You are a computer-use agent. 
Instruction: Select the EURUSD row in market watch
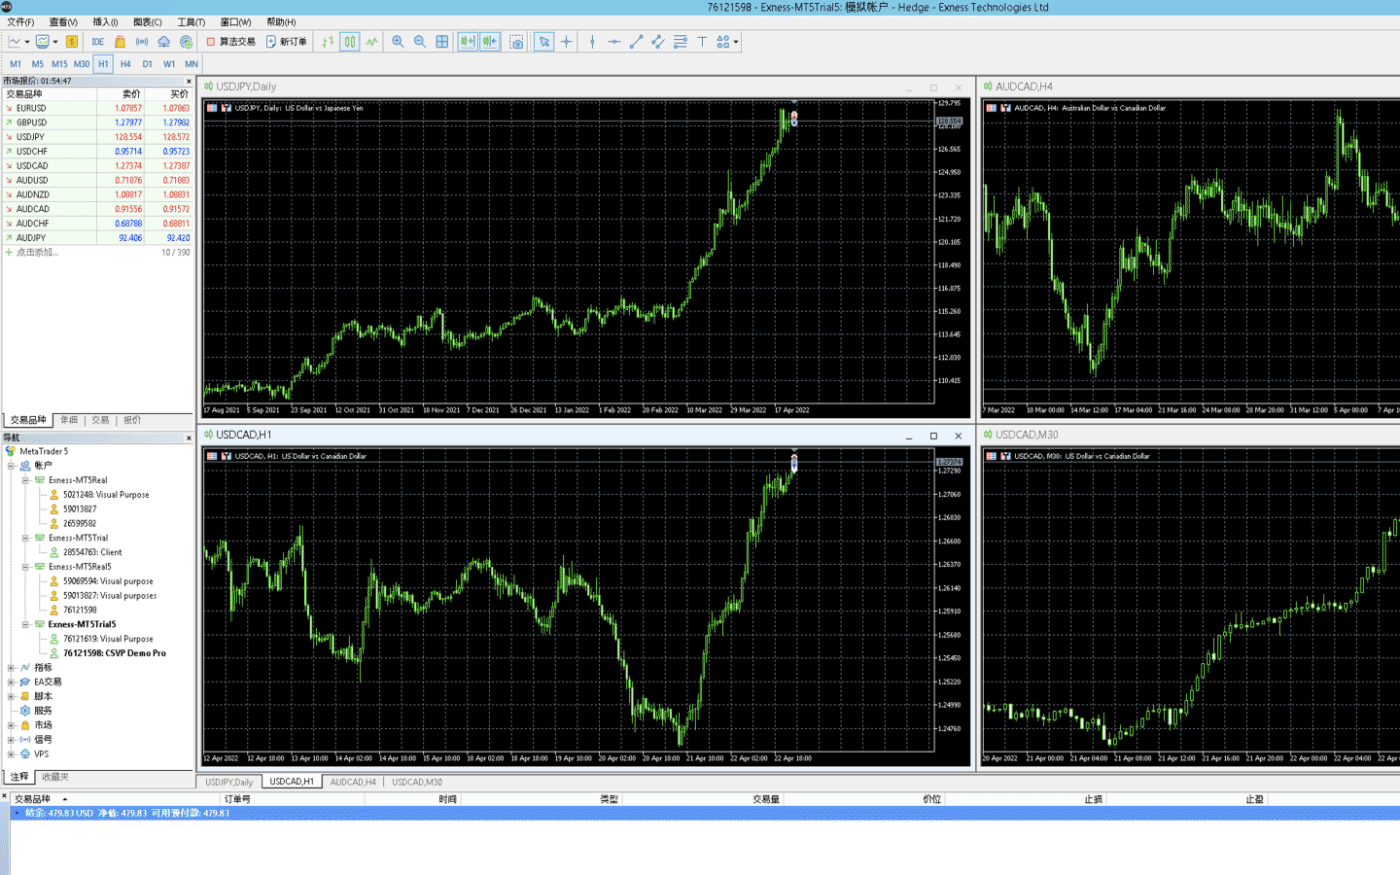[98, 108]
